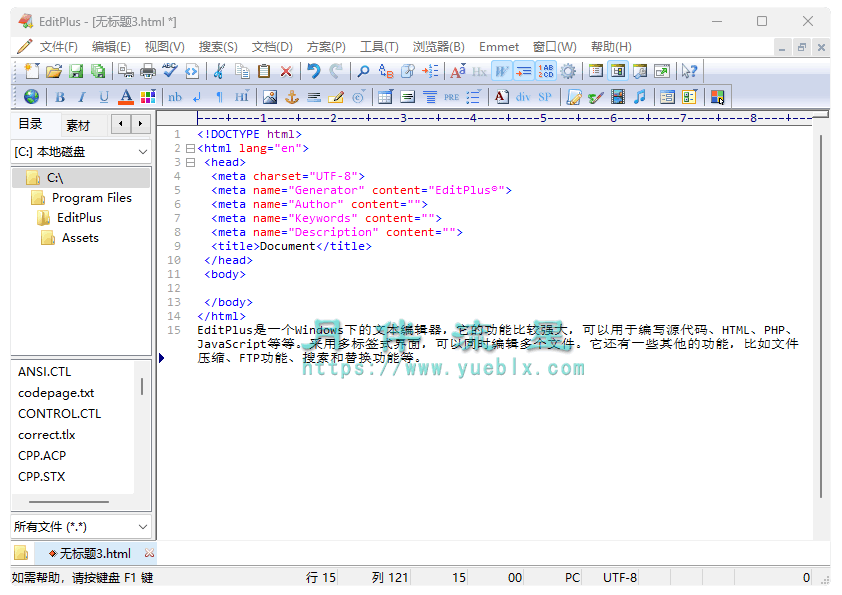Toggle line numbers display button
Viewport: 842px width, 595px height.
[546, 71]
